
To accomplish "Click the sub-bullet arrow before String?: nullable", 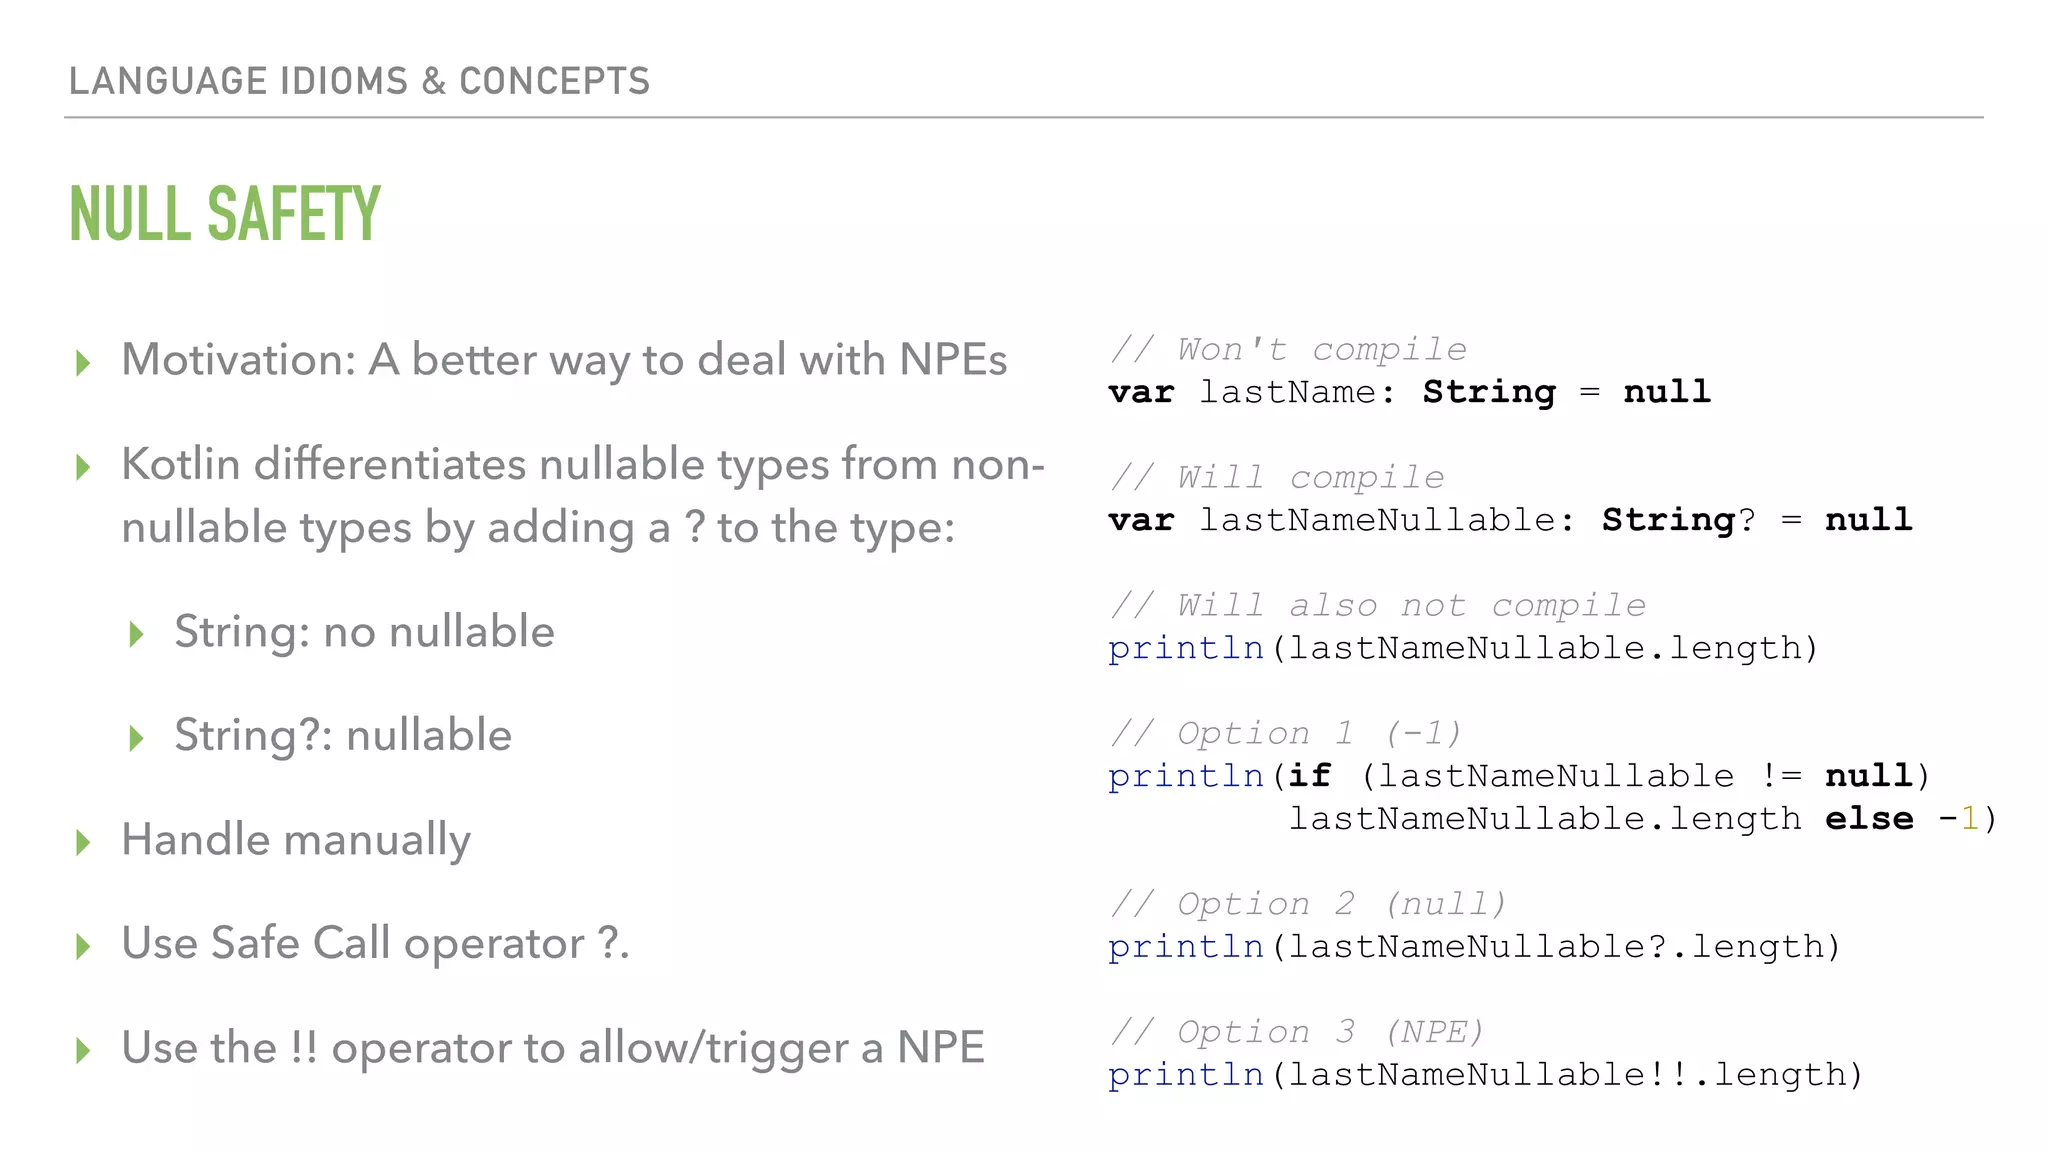I will [137, 738].
